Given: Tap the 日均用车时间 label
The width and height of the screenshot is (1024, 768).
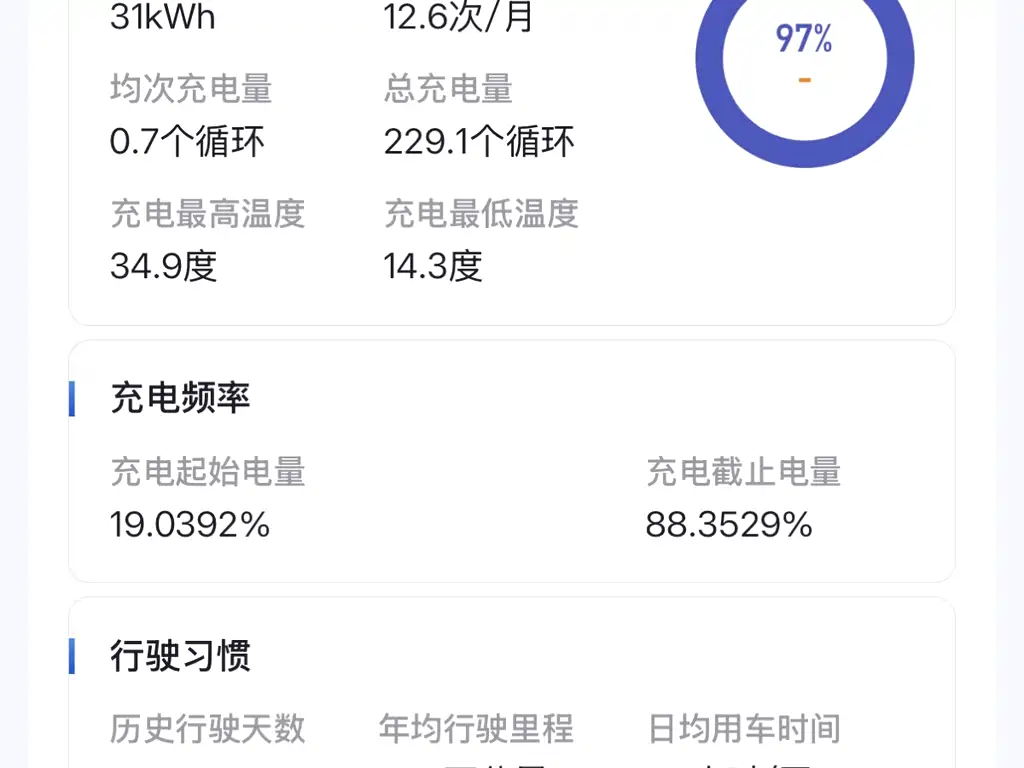Looking at the screenshot, I should (x=744, y=729).
